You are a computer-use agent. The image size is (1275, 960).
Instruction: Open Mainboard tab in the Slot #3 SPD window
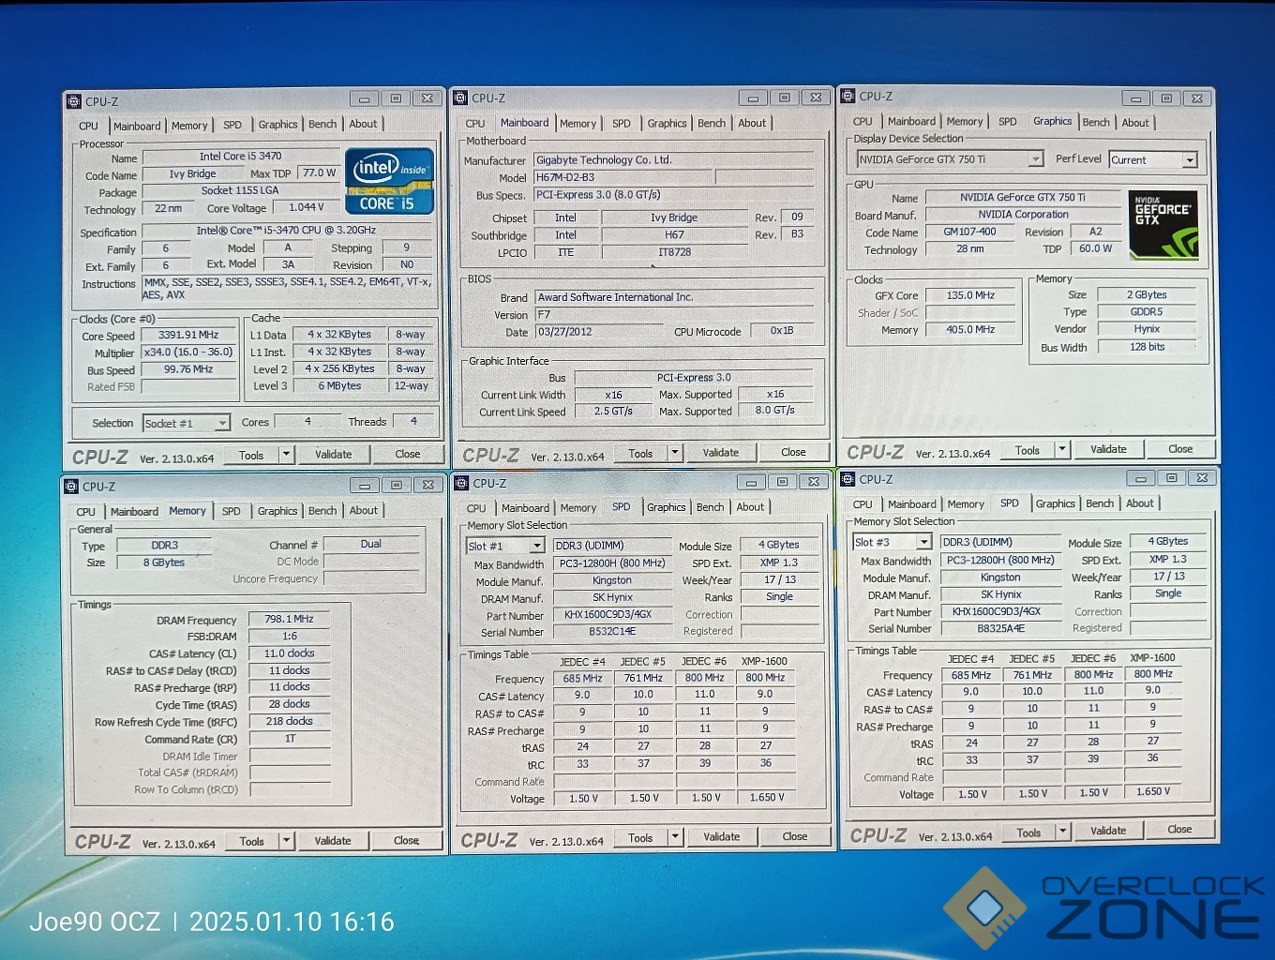click(912, 505)
